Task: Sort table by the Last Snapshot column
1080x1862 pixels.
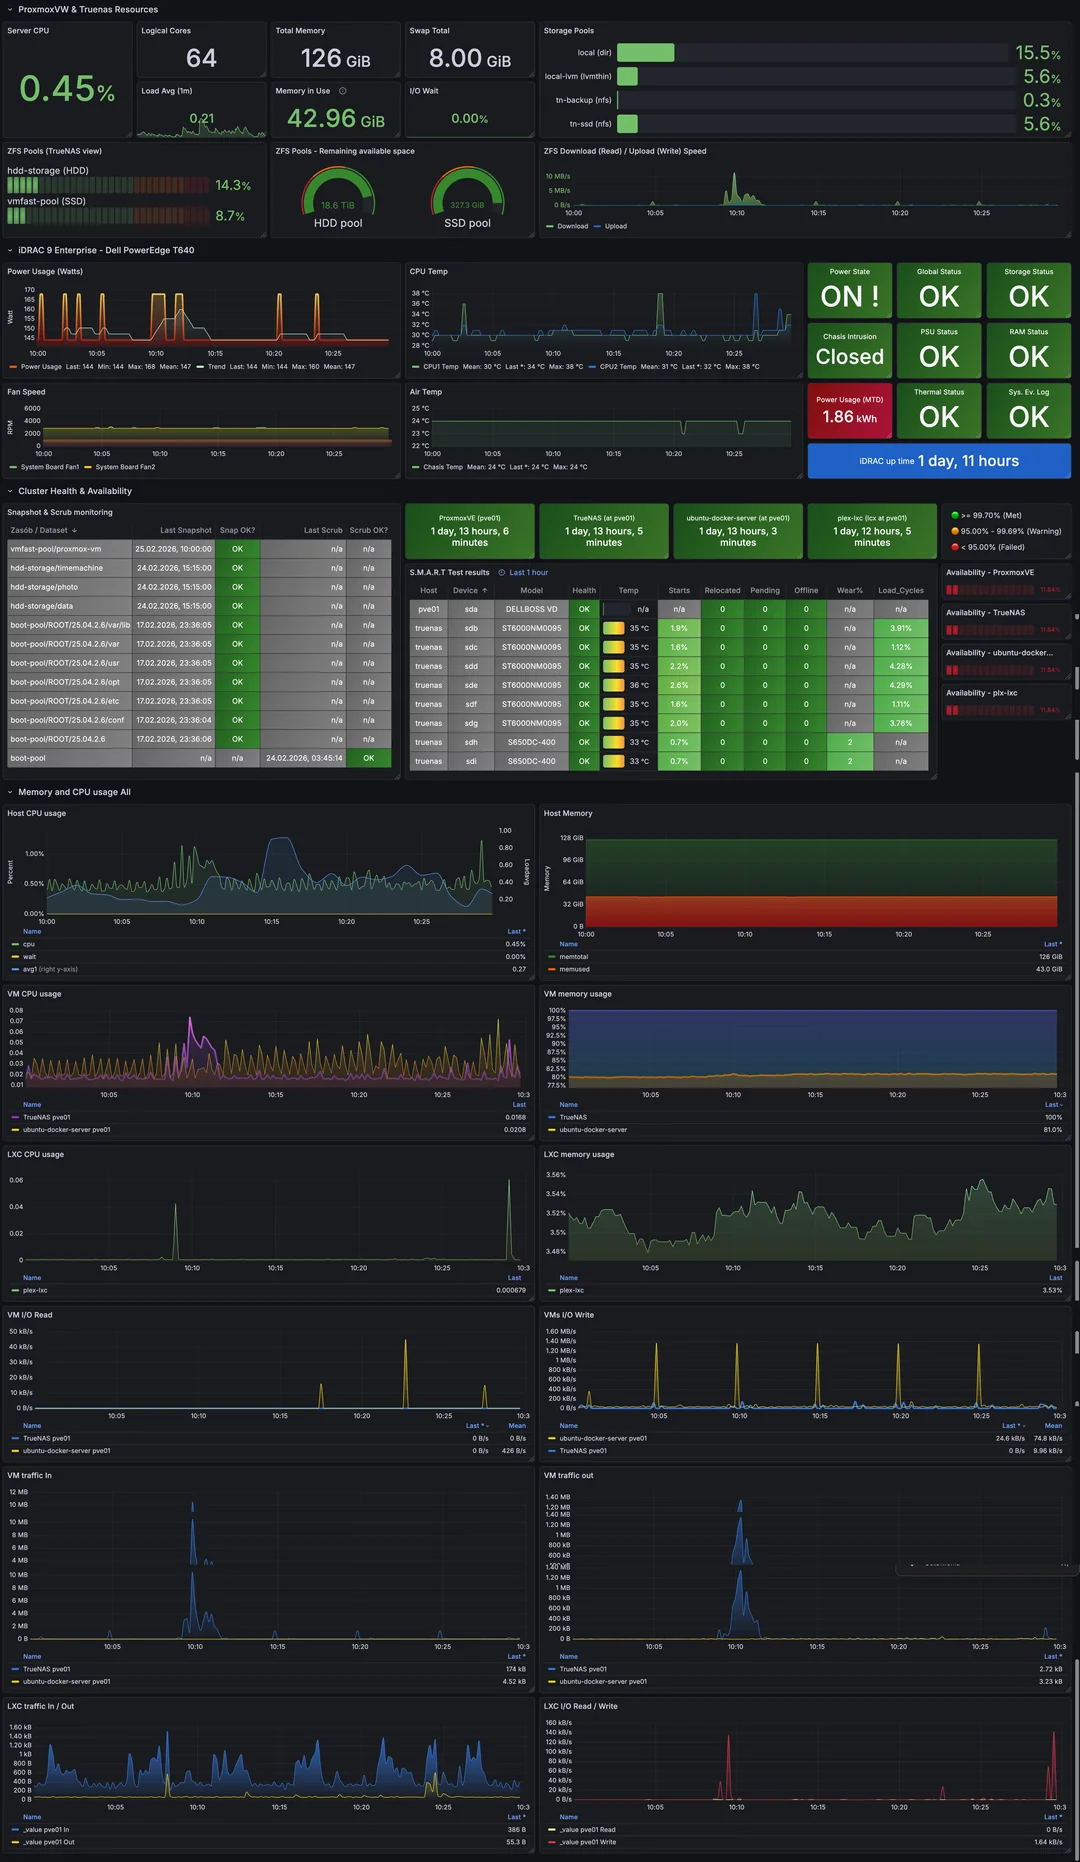Action: coord(185,531)
